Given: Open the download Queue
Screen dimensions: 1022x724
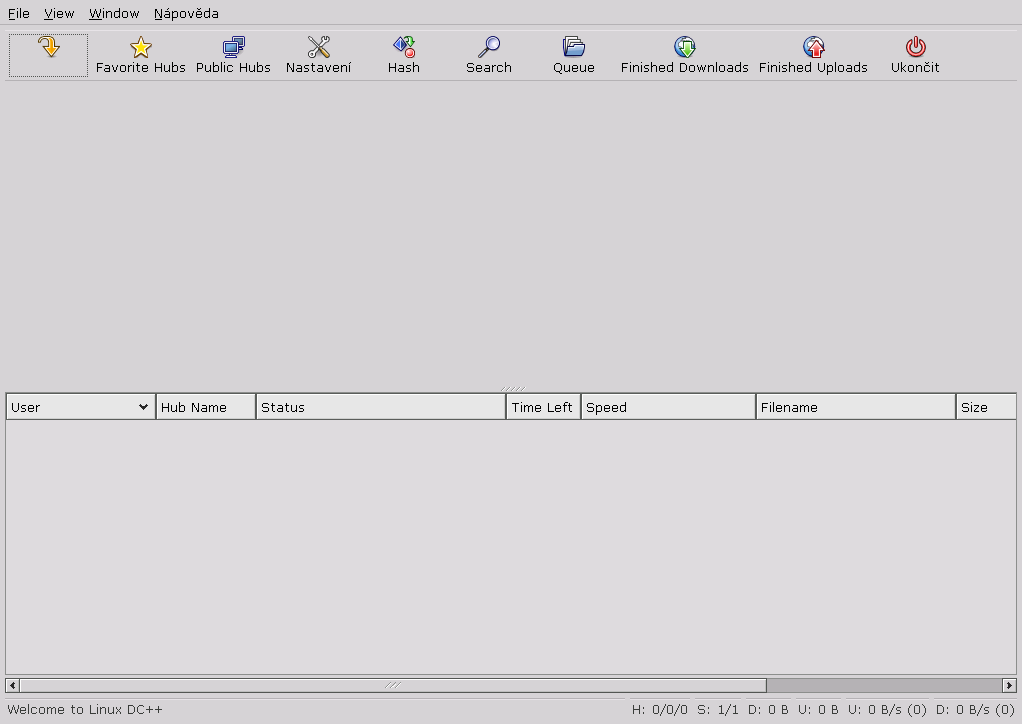Looking at the screenshot, I should [574, 47].
